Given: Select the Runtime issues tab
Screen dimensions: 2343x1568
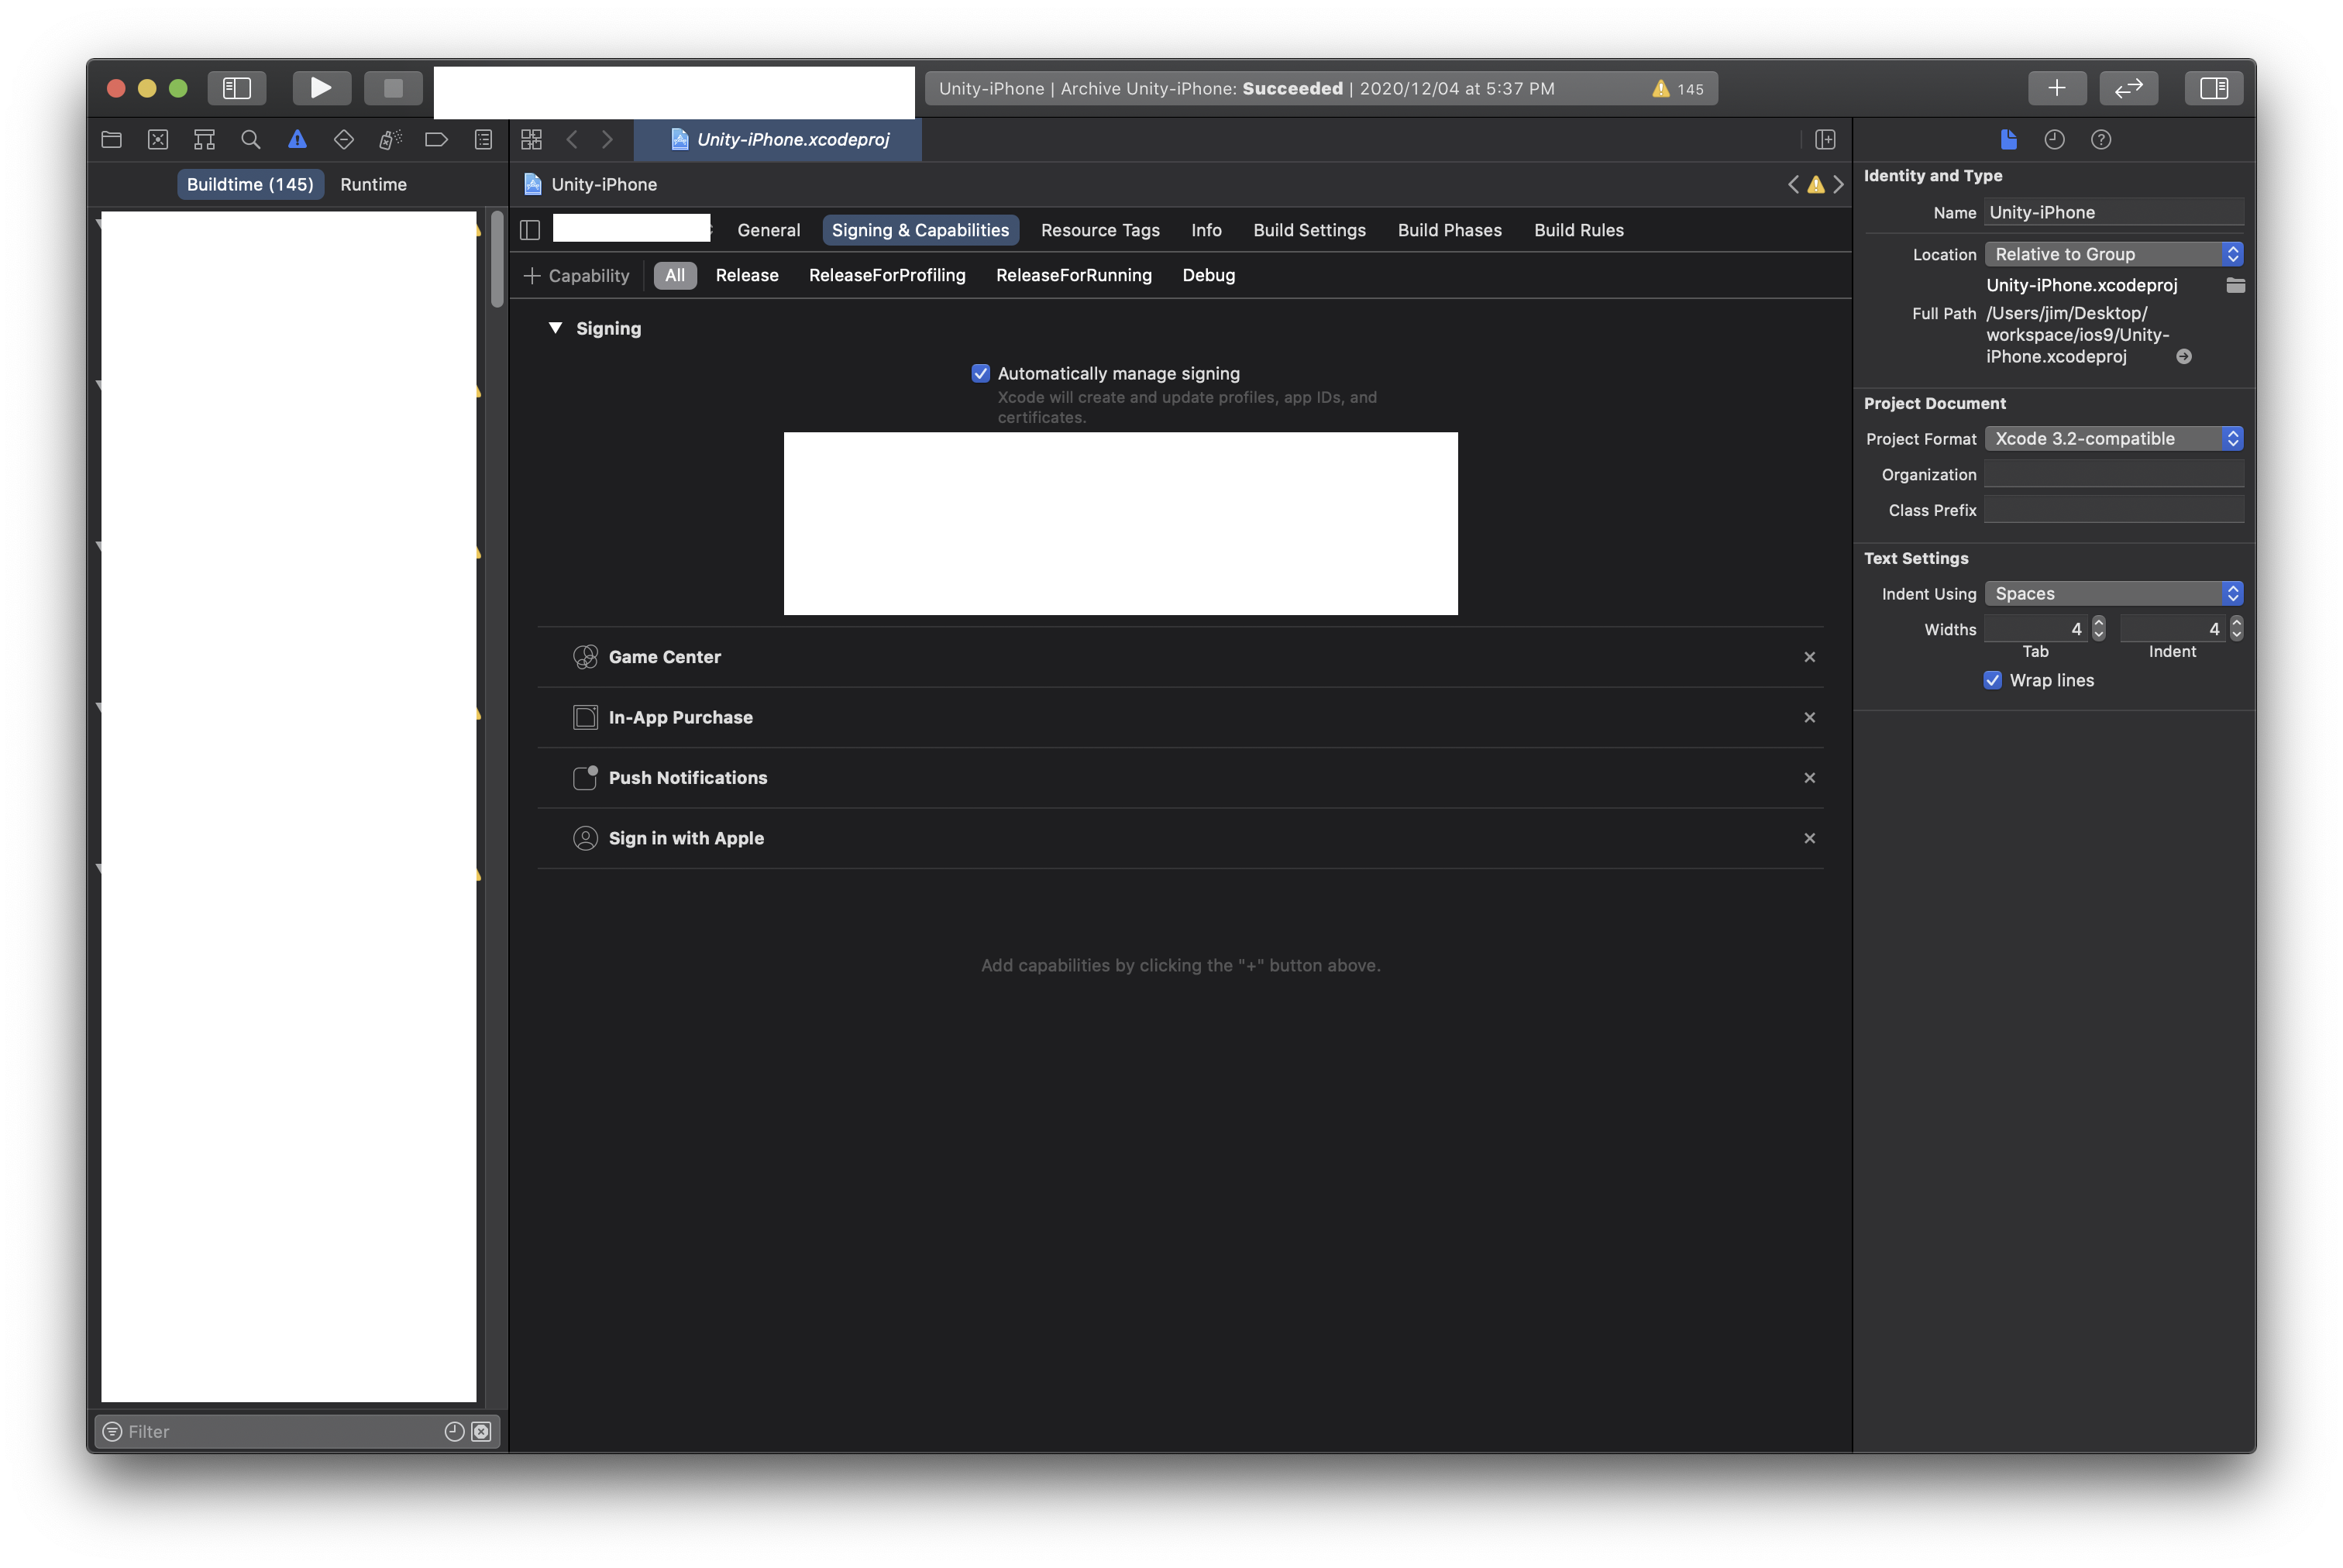Looking at the screenshot, I should tap(373, 184).
